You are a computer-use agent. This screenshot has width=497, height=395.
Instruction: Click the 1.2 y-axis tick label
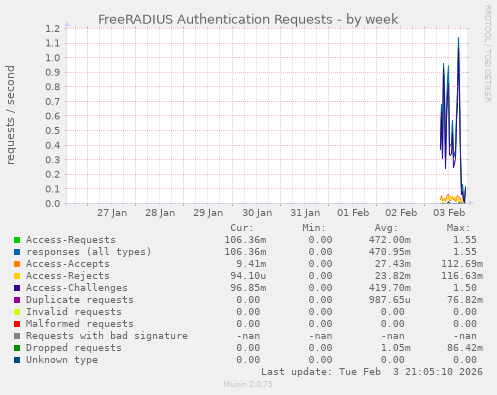point(53,28)
